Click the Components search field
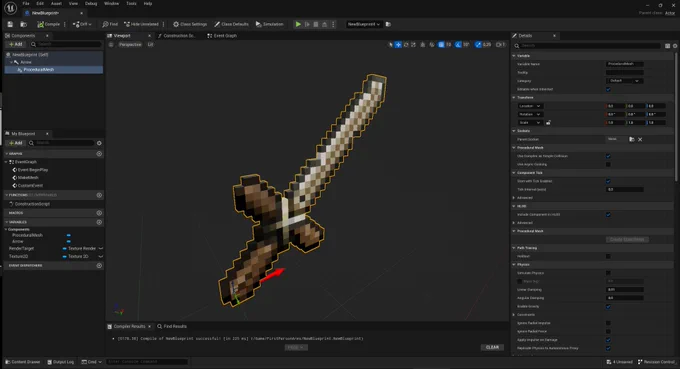Screen dimensions: 680x369 66,44
